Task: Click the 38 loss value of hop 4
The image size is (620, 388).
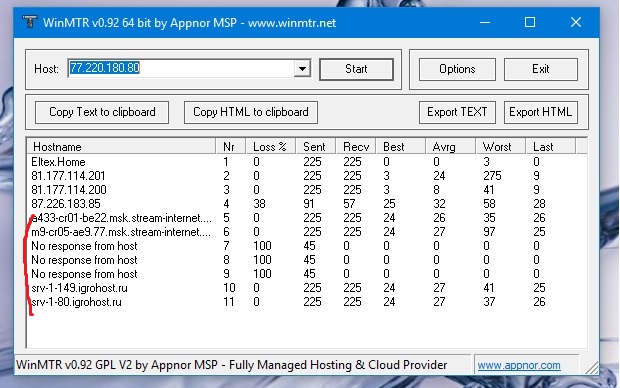Action: coord(259,204)
